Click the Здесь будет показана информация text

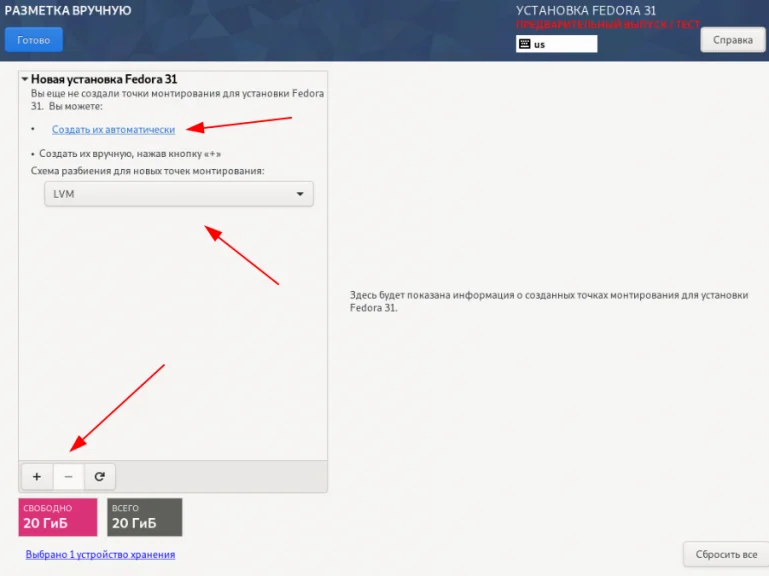coord(549,301)
